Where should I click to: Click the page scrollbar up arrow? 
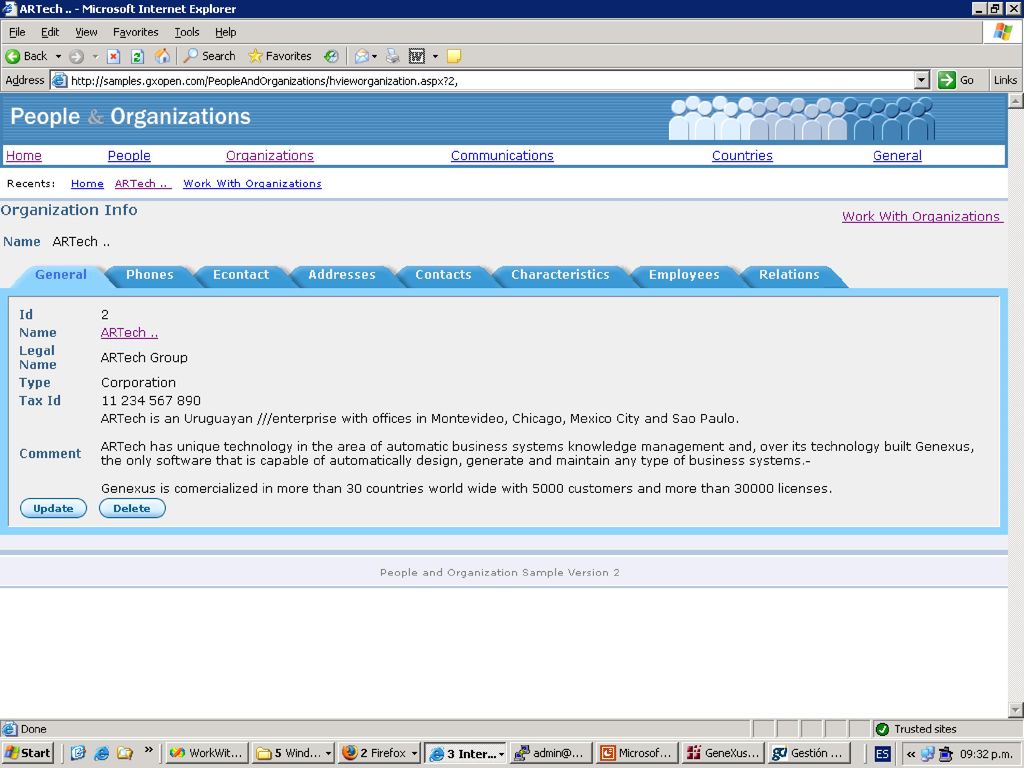pyautogui.click(x=1016, y=101)
